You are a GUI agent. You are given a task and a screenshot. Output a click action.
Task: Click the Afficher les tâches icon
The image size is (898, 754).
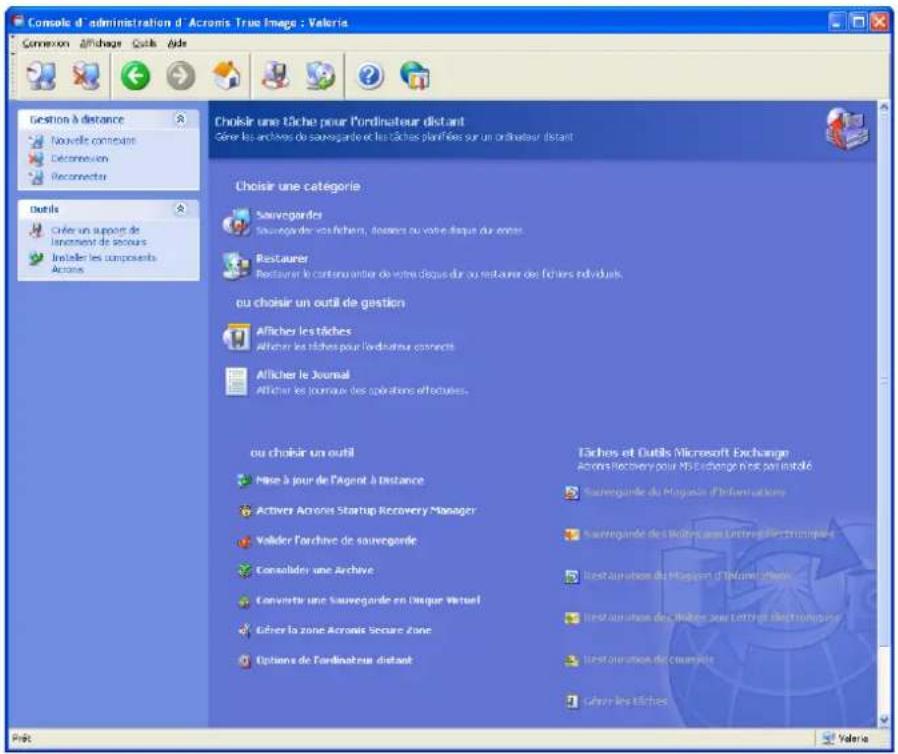point(237,338)
